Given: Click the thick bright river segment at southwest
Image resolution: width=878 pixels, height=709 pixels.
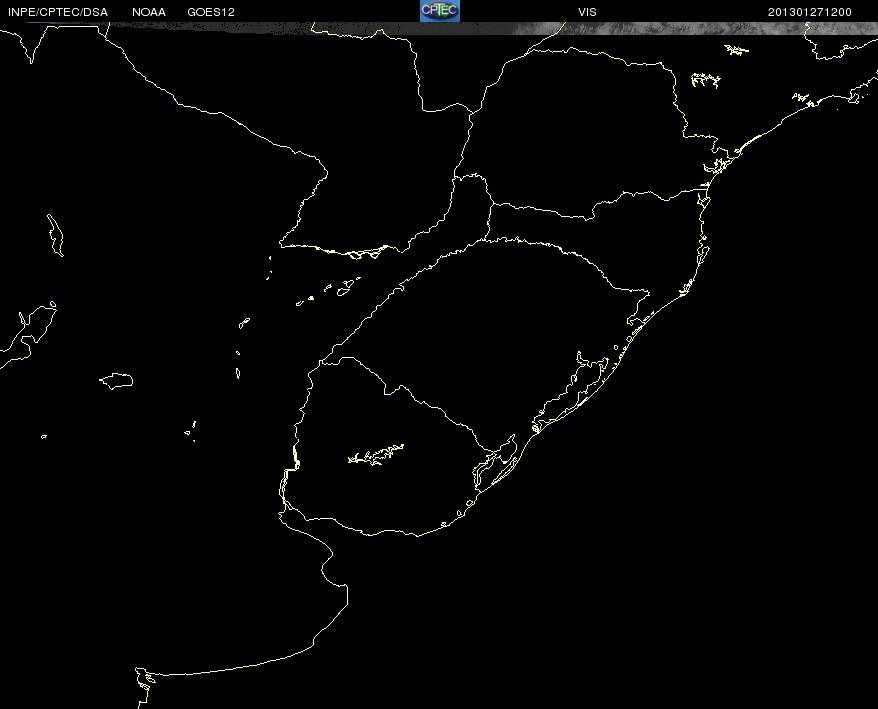Looking at the screenshot, I should [295, 459].
